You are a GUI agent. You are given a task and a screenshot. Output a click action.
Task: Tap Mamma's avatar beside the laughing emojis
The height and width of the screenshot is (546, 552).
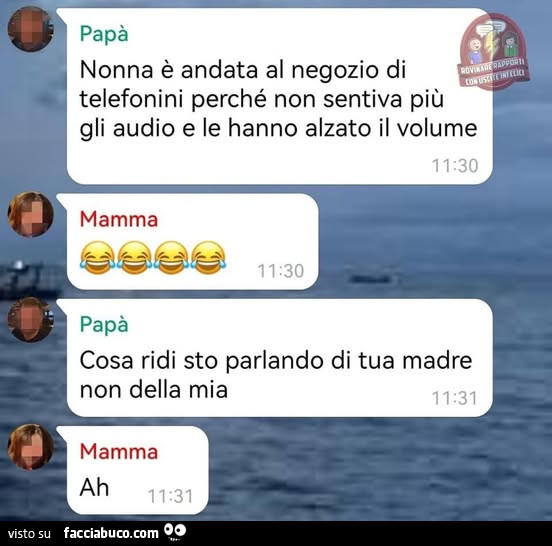[x=30, y=214]
